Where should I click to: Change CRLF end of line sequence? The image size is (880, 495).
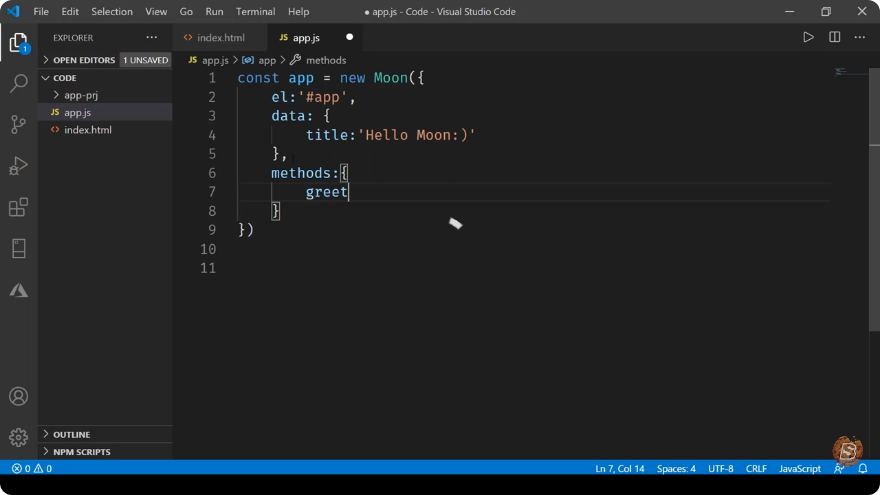[x=756, y=468]
